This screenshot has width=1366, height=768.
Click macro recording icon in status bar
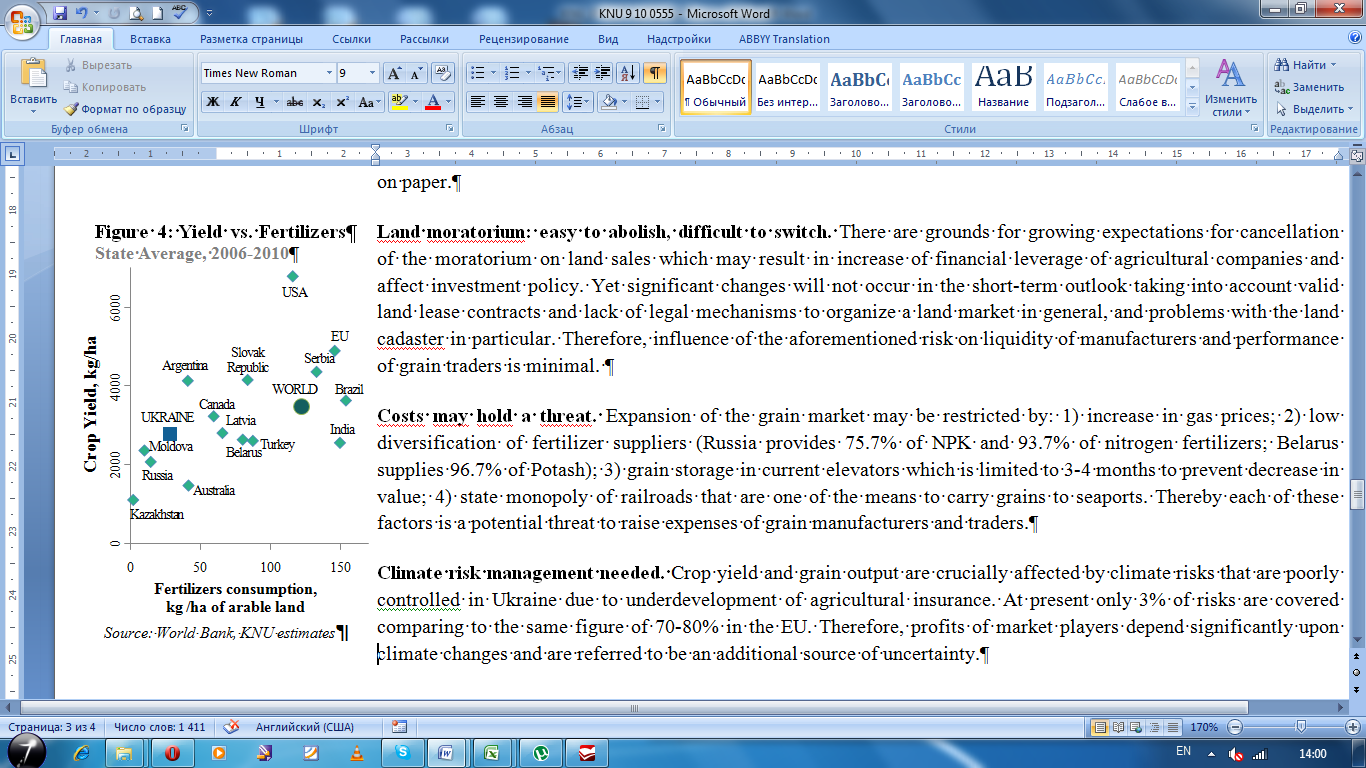(x=400, y=727)
